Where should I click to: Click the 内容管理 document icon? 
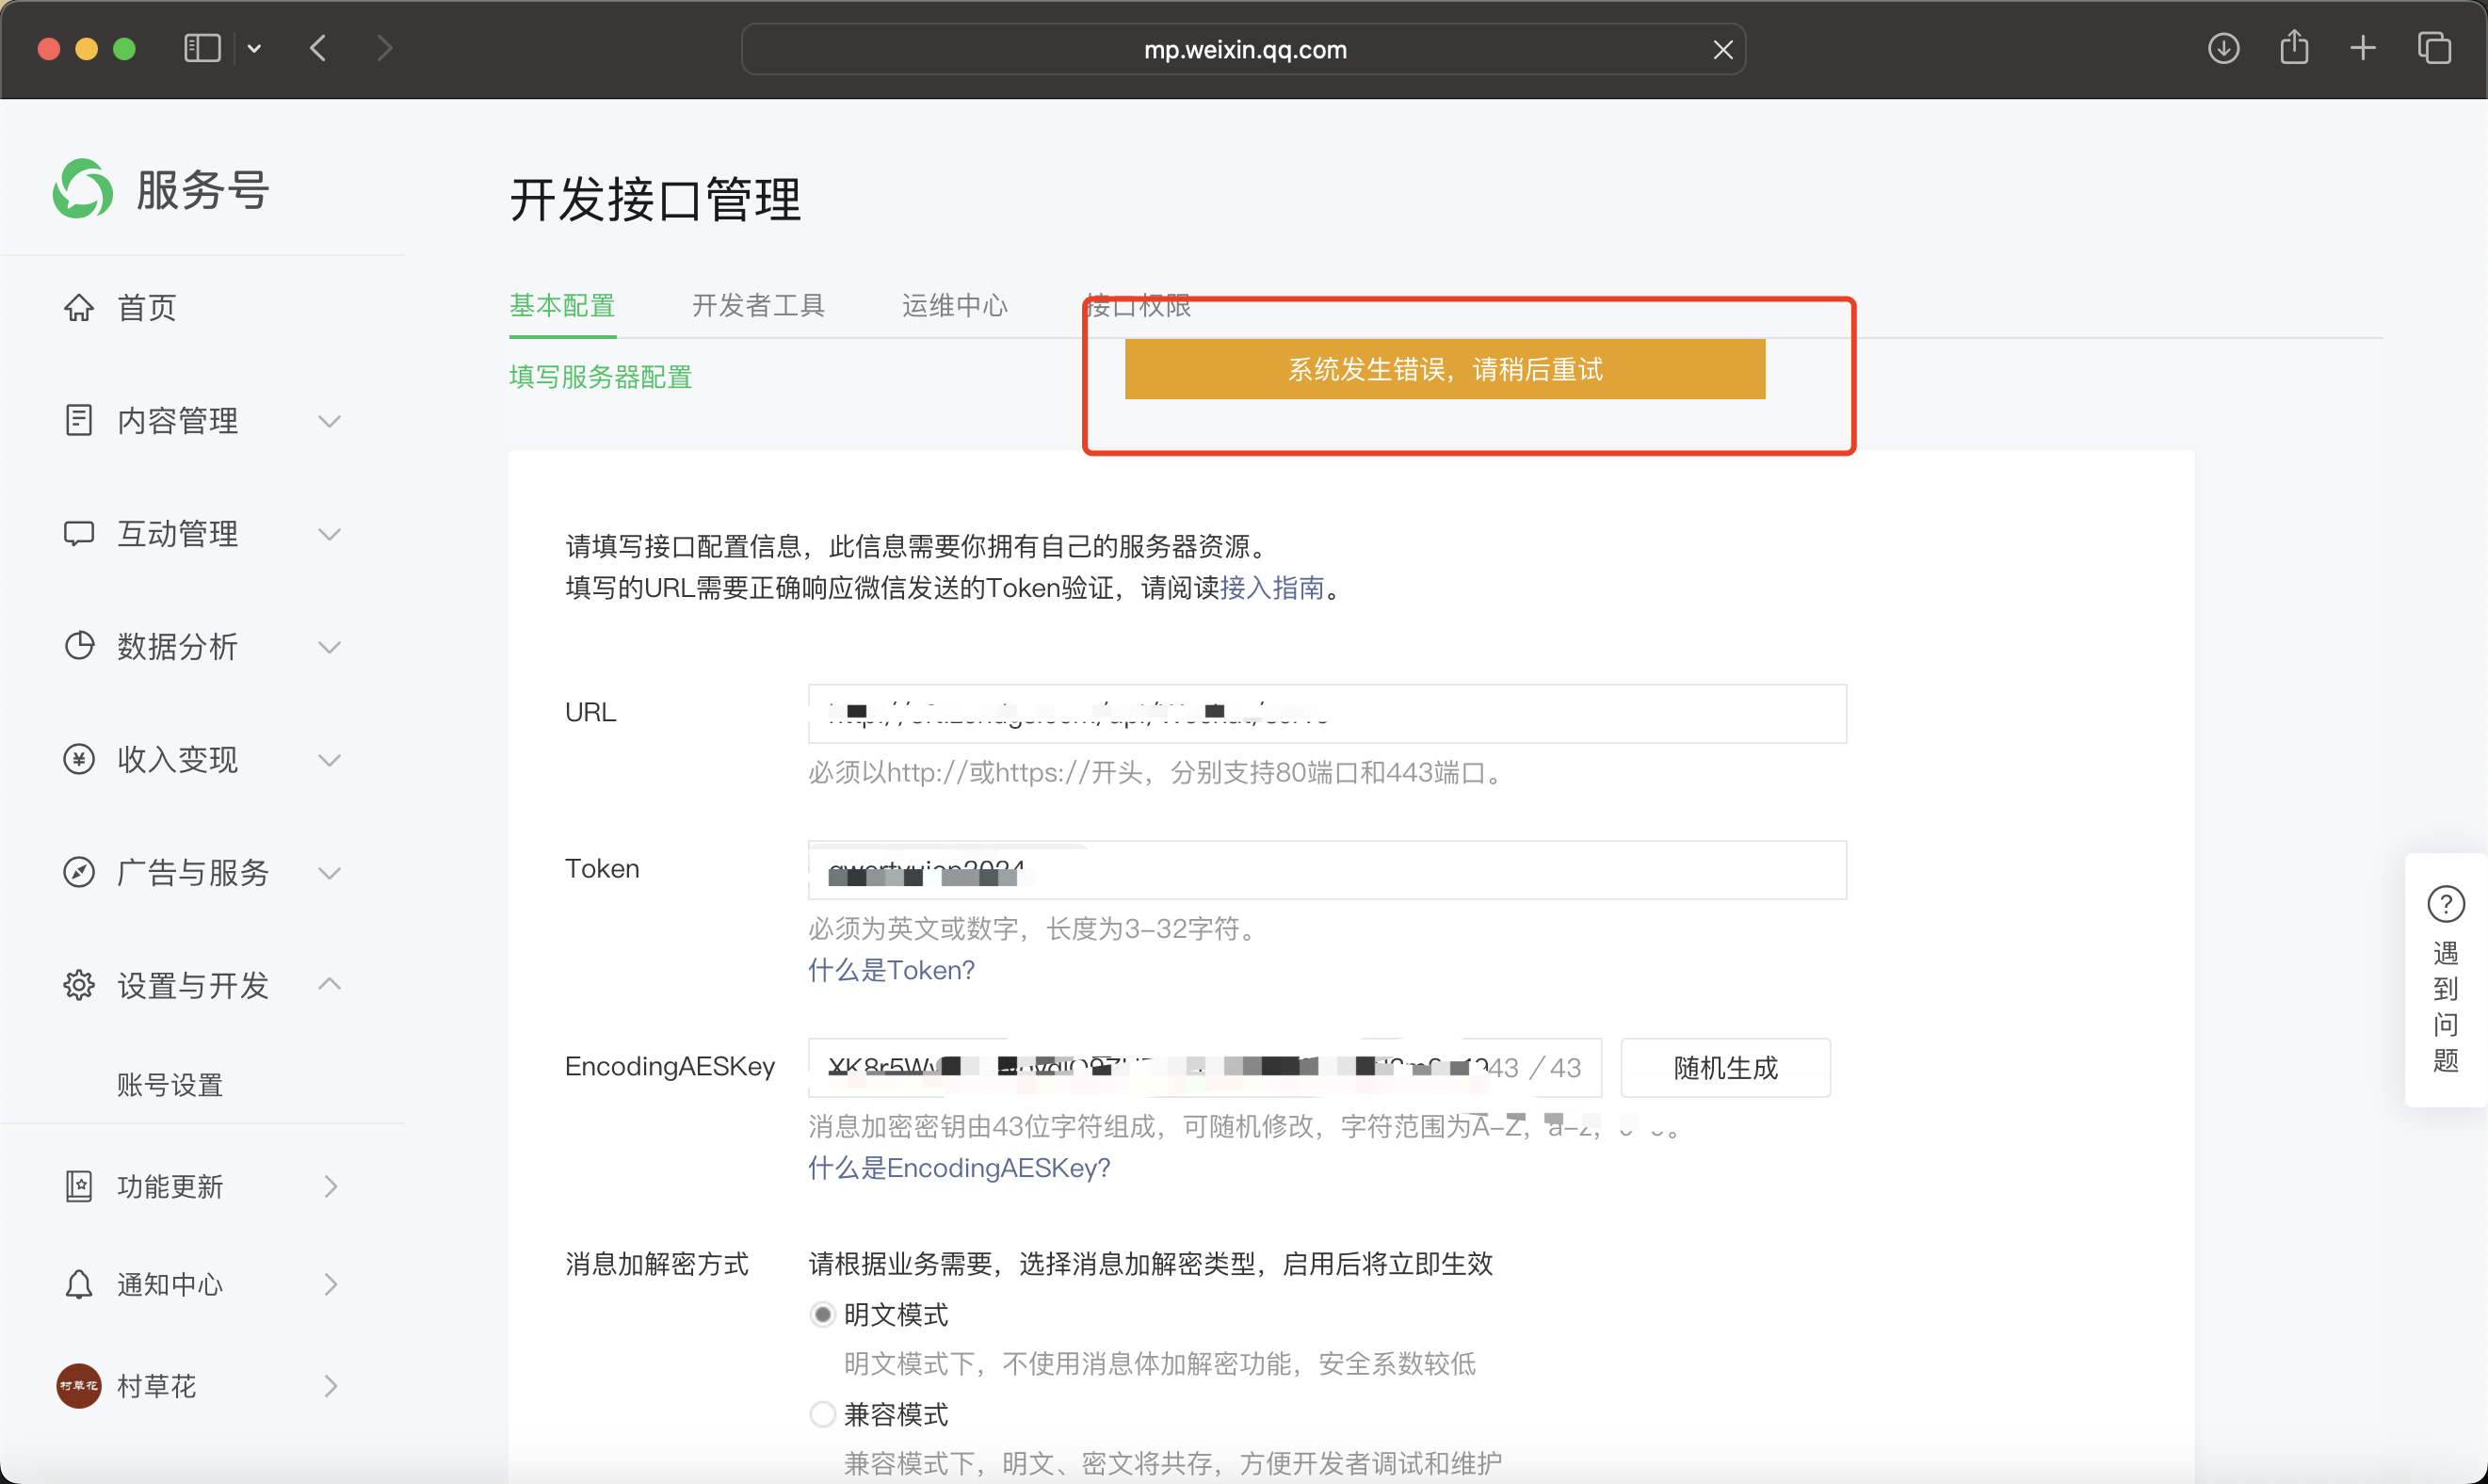pos(79,420)
